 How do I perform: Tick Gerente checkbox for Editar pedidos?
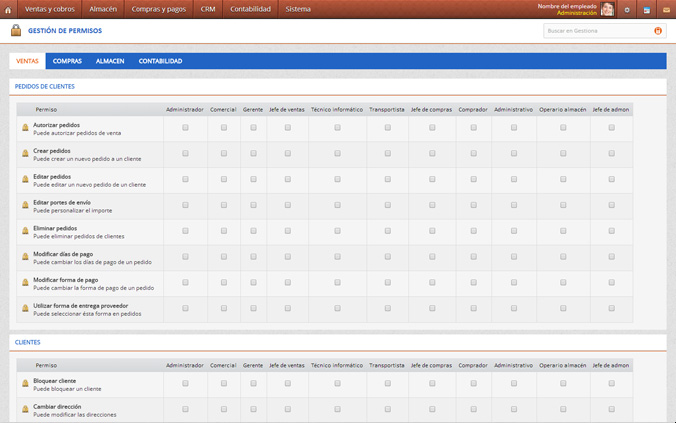tap(253, 180)
